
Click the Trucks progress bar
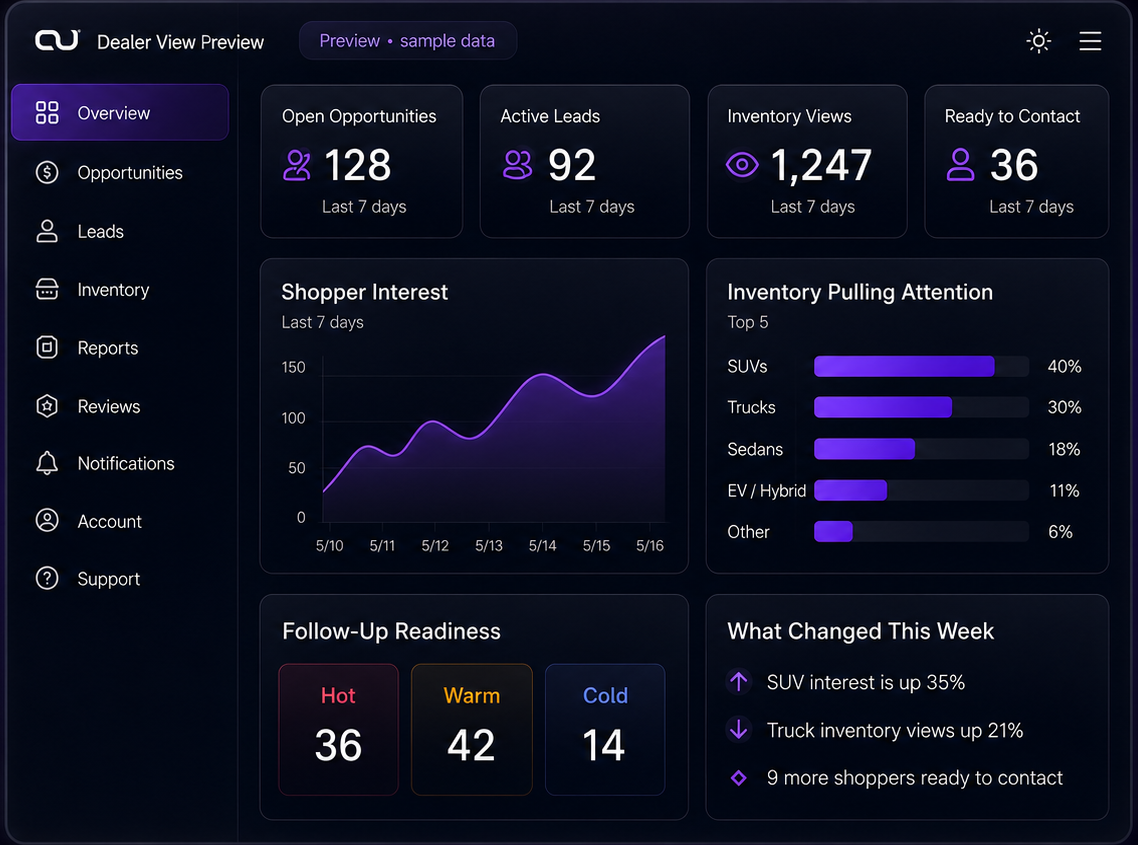921,407
